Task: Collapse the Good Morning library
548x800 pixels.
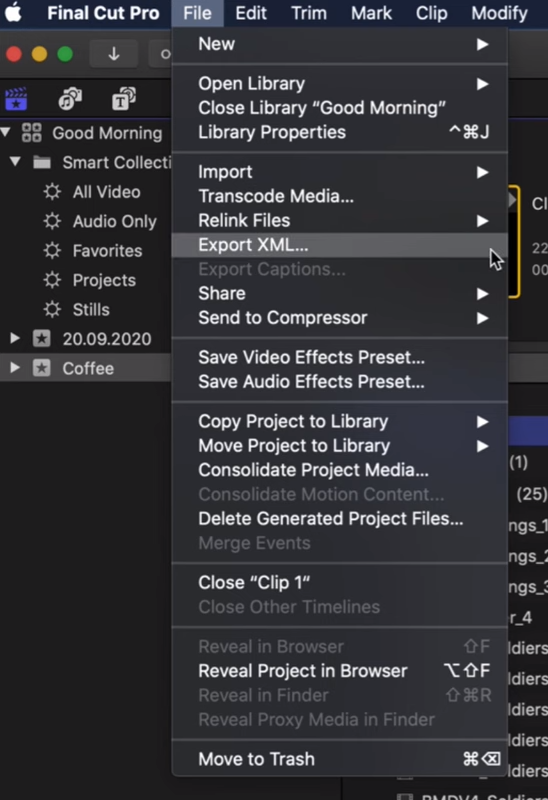Action: tap(6, 133)
